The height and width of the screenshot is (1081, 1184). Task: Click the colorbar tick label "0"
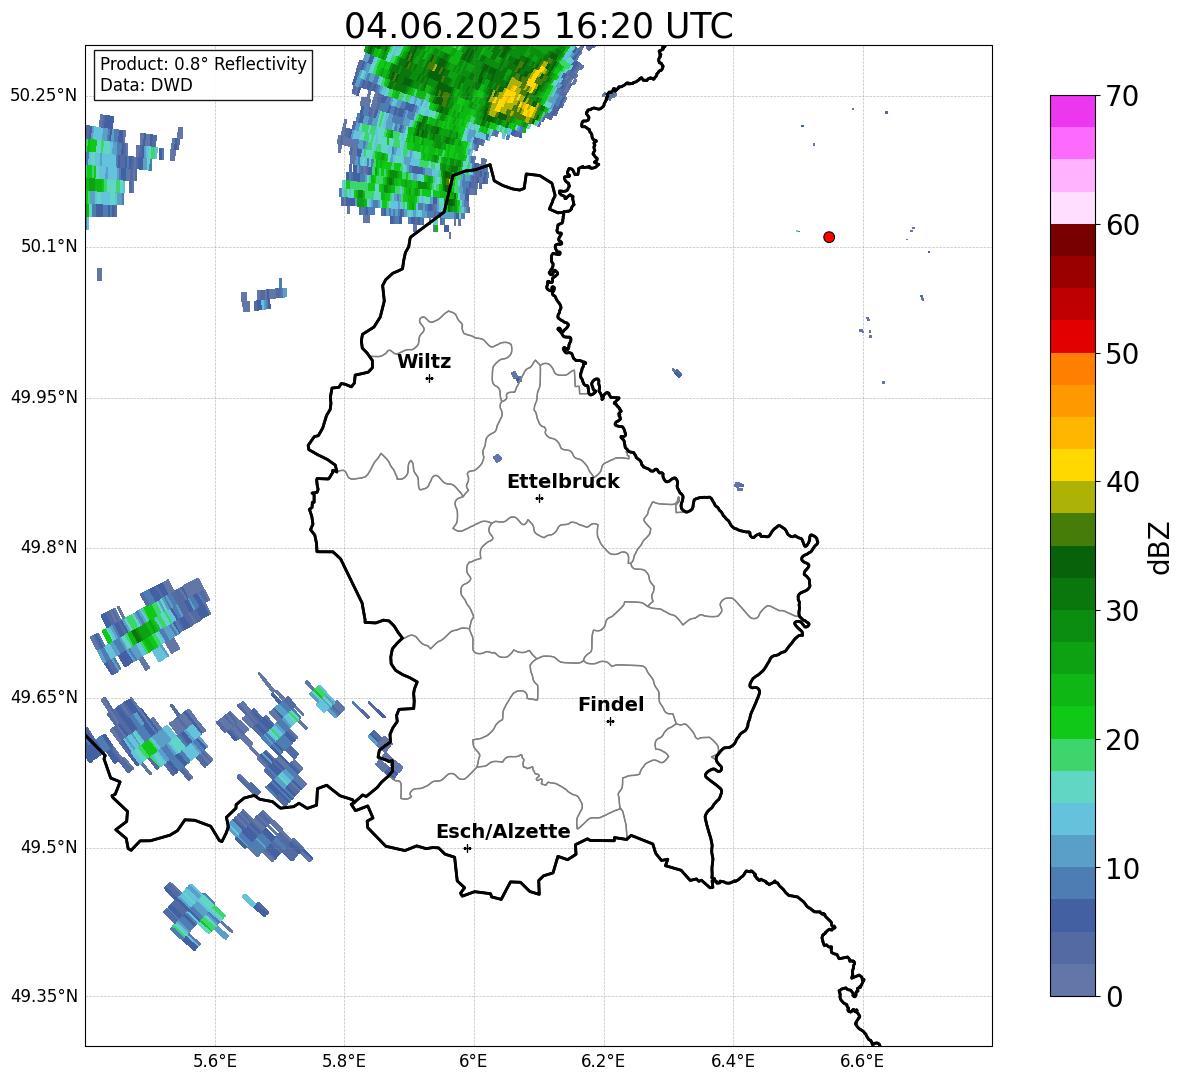[1115, 996]
